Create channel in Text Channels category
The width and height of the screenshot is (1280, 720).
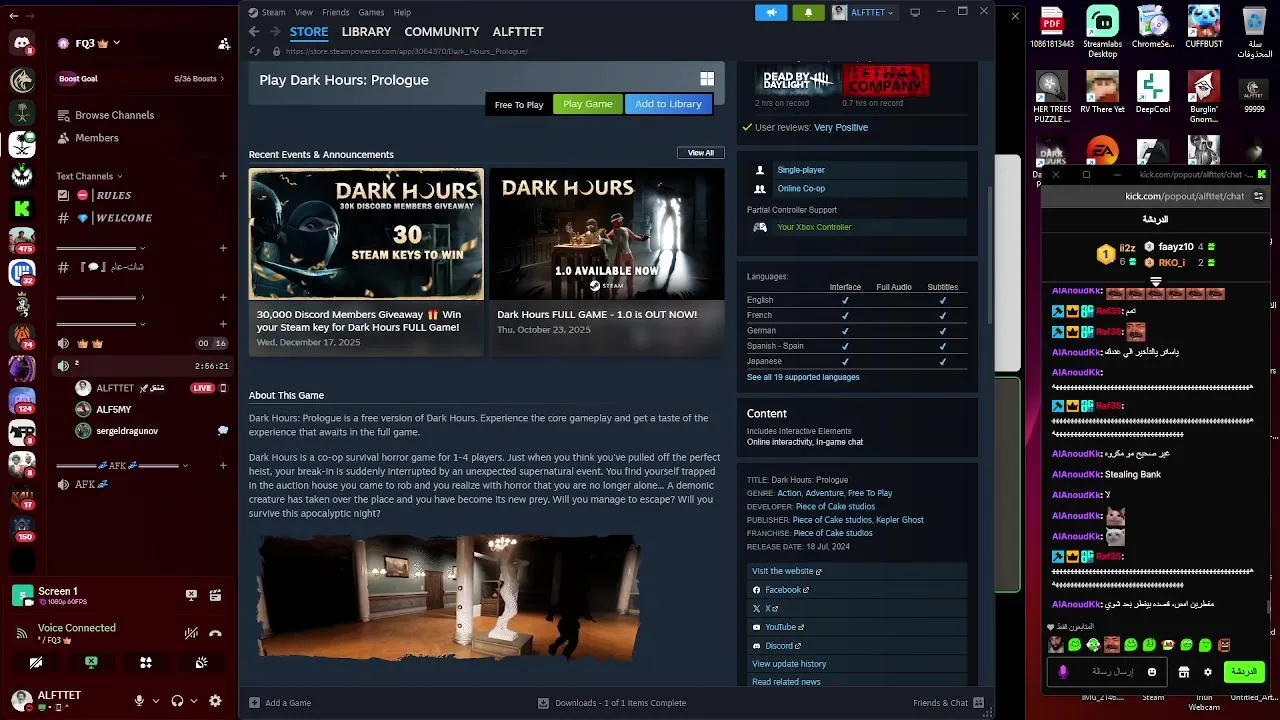(223, 176)
